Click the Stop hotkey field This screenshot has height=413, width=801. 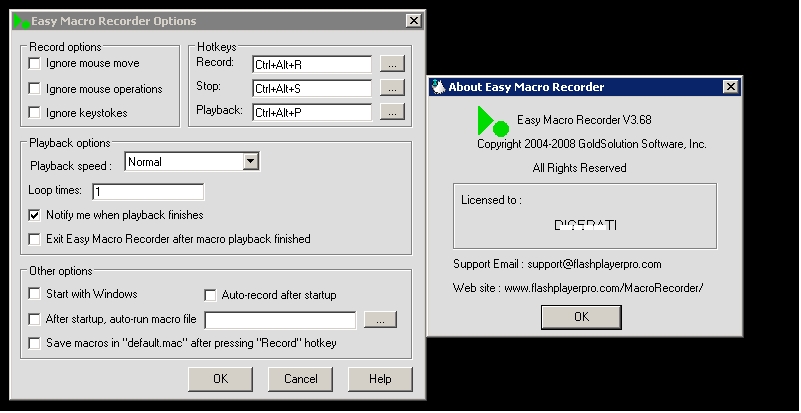pyautogui.click(x=312, y=88)
